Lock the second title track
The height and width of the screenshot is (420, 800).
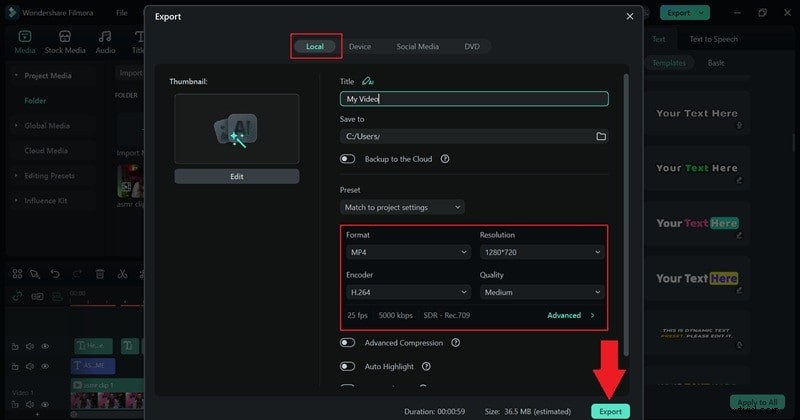pos(15,366)
